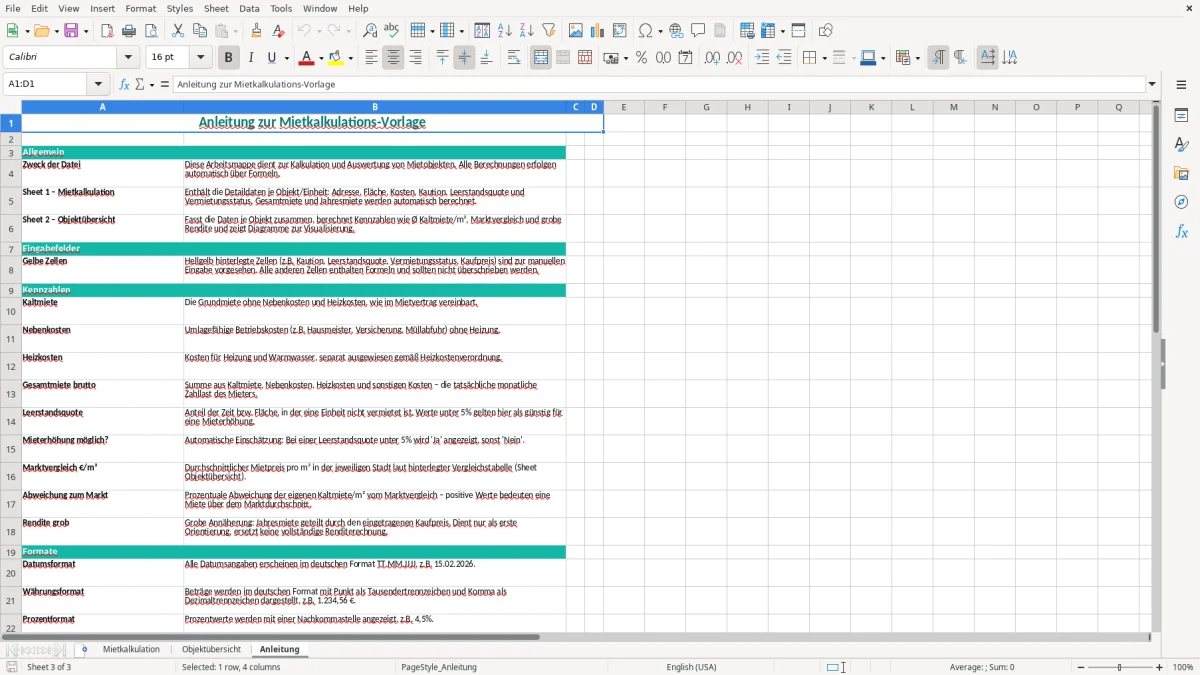Screen dimensions: 1200x675
Task: Open the sidebar Gallery panel
Action: (x=1181, y=173)
